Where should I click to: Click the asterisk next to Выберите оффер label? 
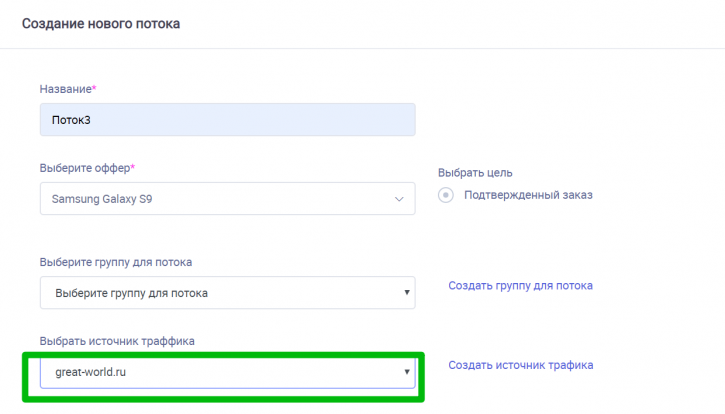(x=133, y=167)
